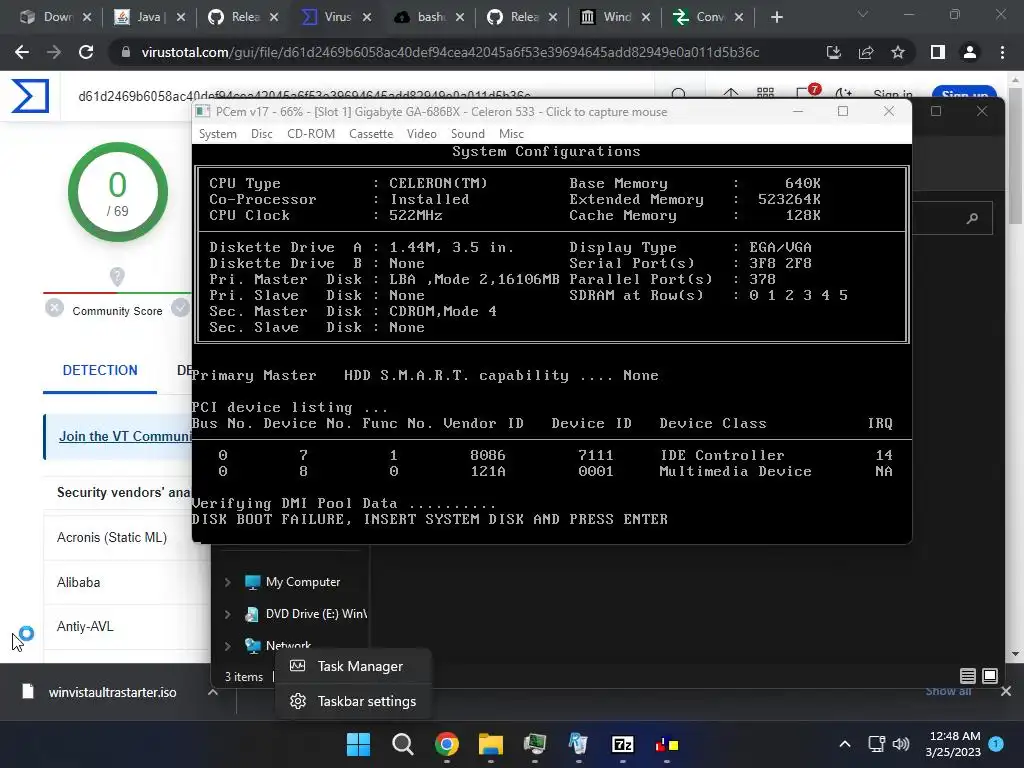This screenshot has height=768, width=1024.
Task: Click the network icon in system tray
Action: click(x=876, y=744)
